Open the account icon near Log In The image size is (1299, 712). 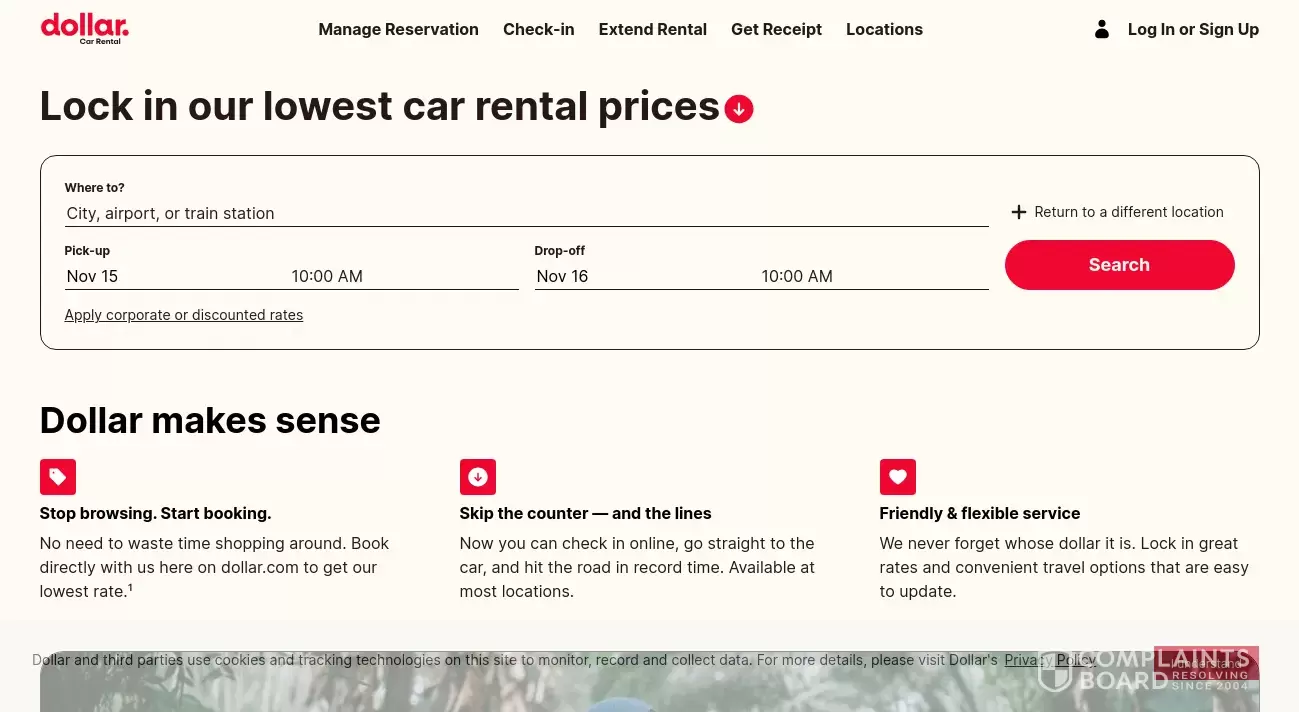click(x=1101, y=29)
